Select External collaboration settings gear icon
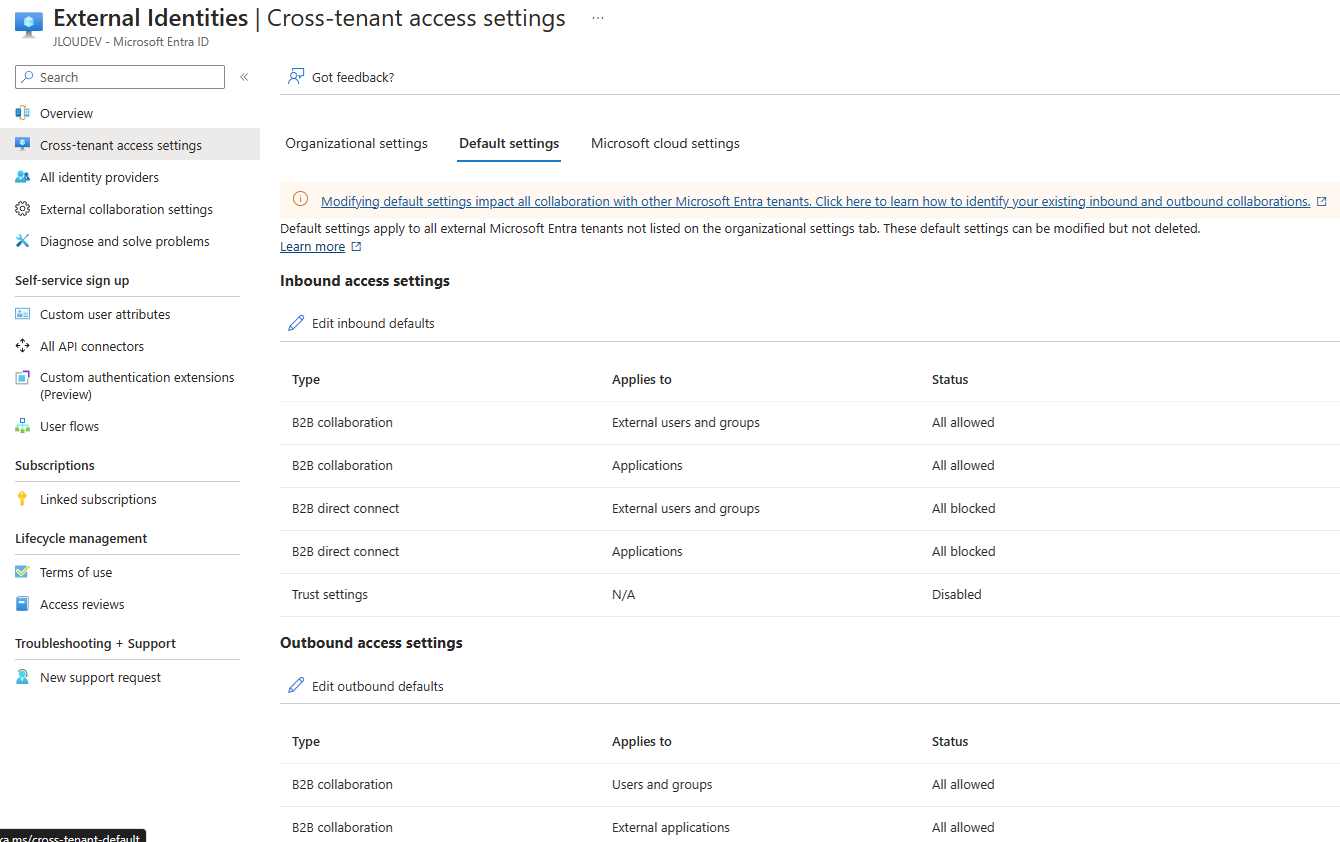 coord(22,209)
